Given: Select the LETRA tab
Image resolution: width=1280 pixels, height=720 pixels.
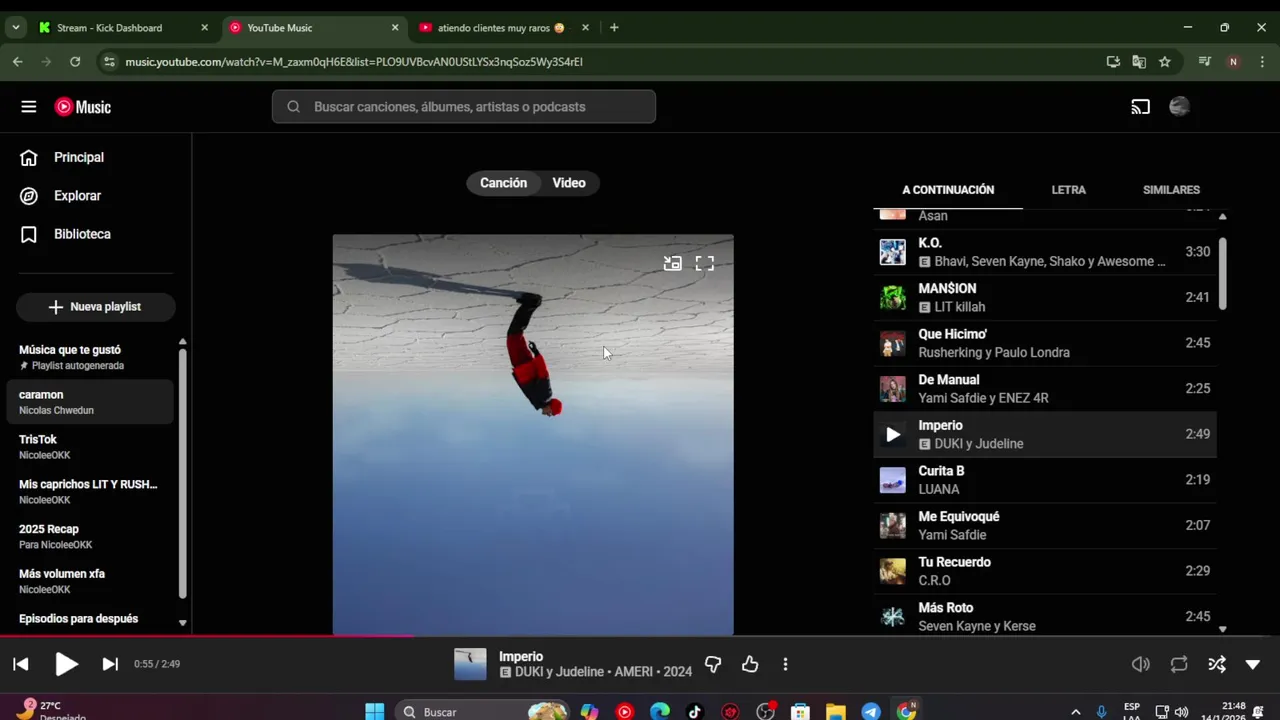Looking at the screenshot, I should [1068, 190].
